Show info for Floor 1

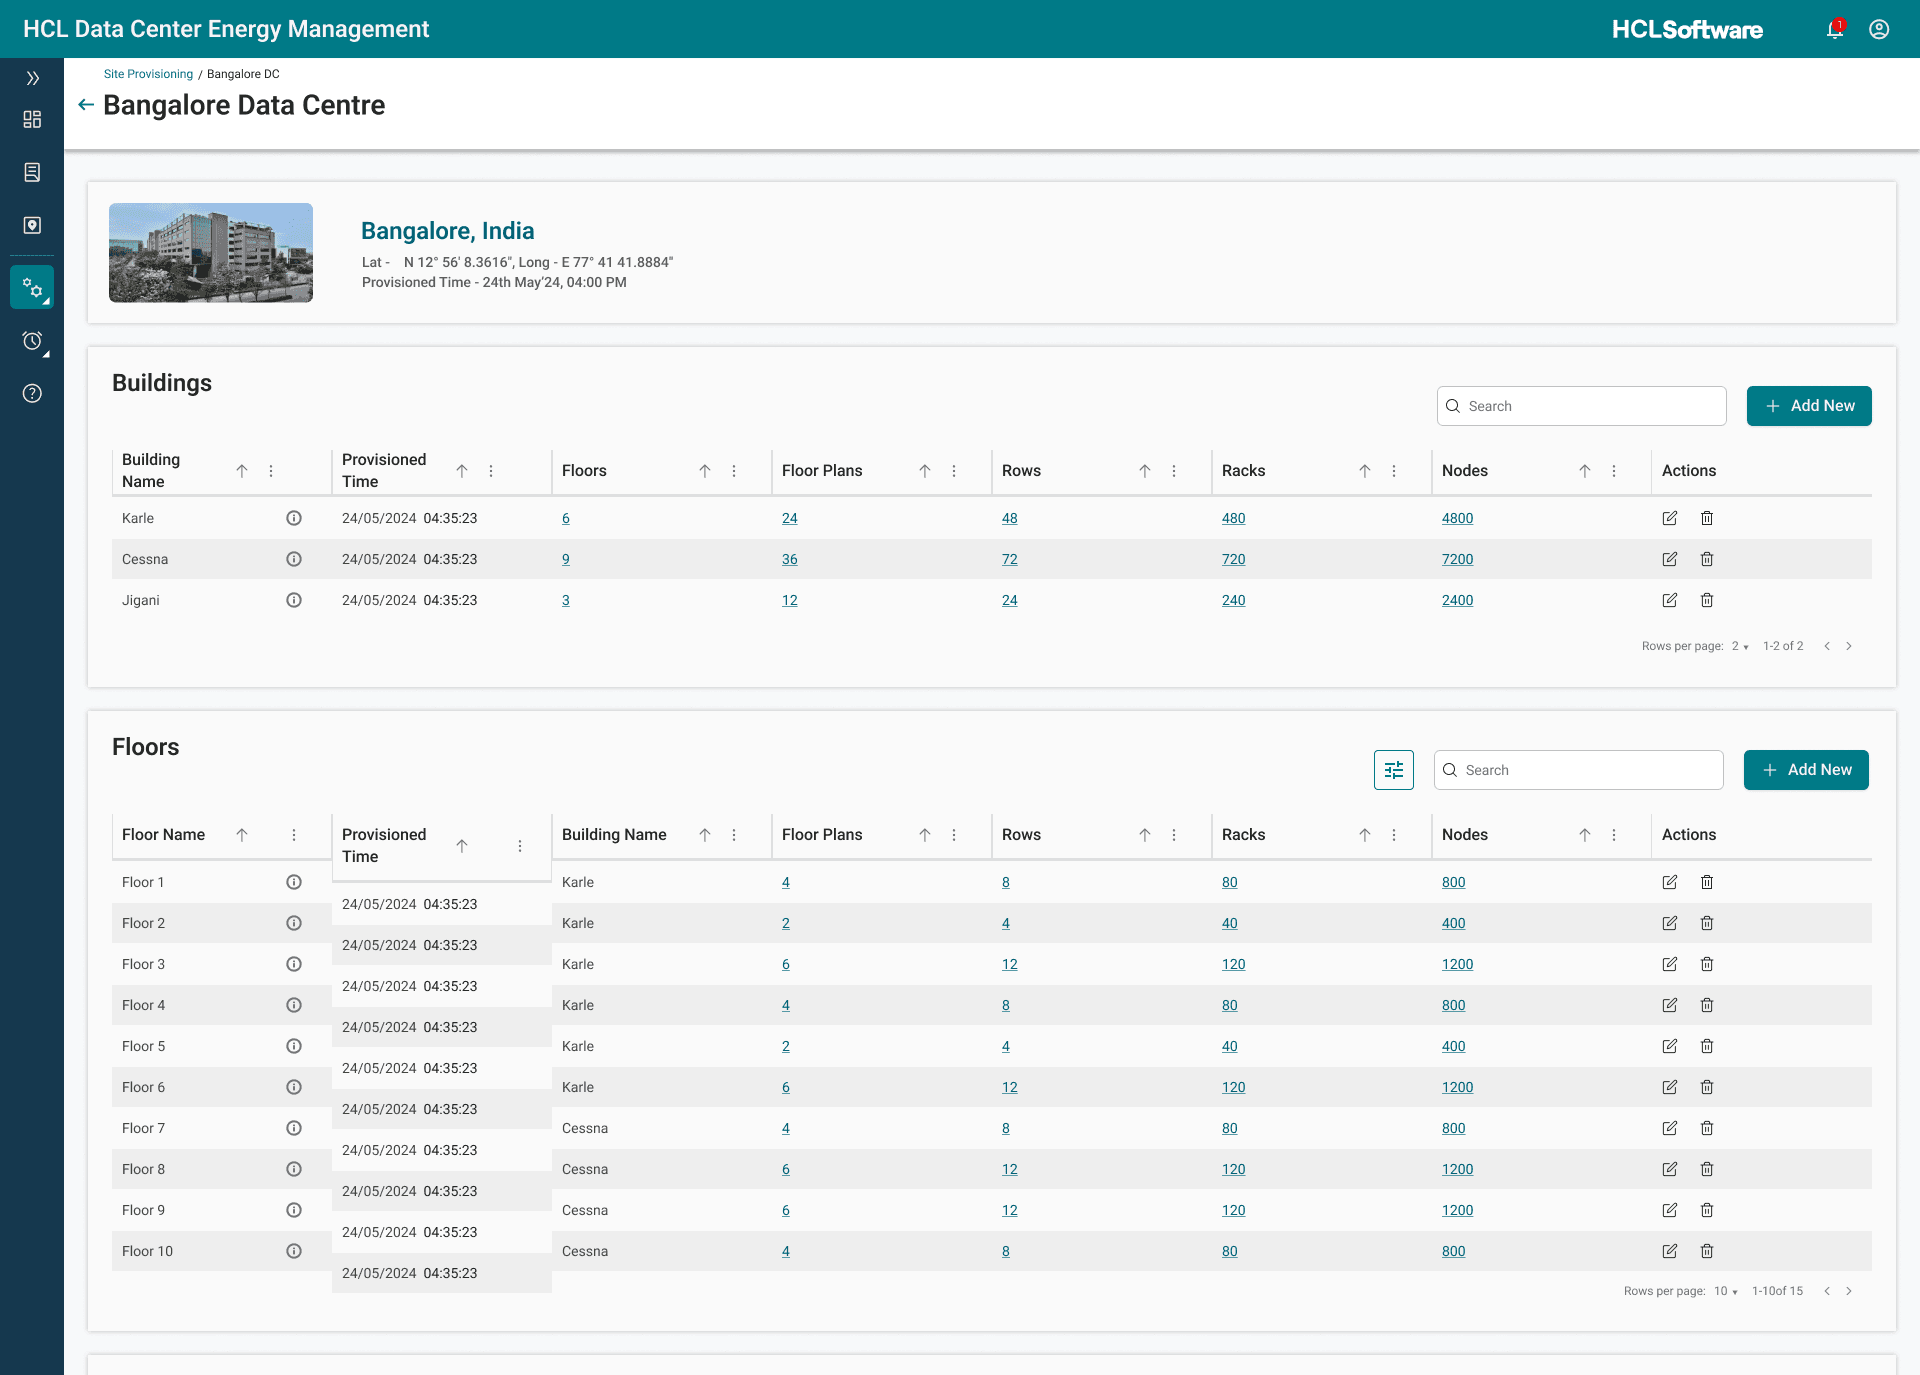(294, 882)
